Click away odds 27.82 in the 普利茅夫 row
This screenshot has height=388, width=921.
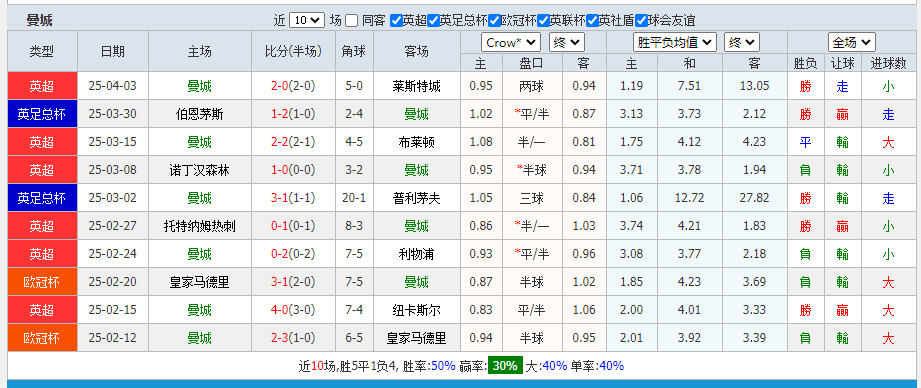754,198
